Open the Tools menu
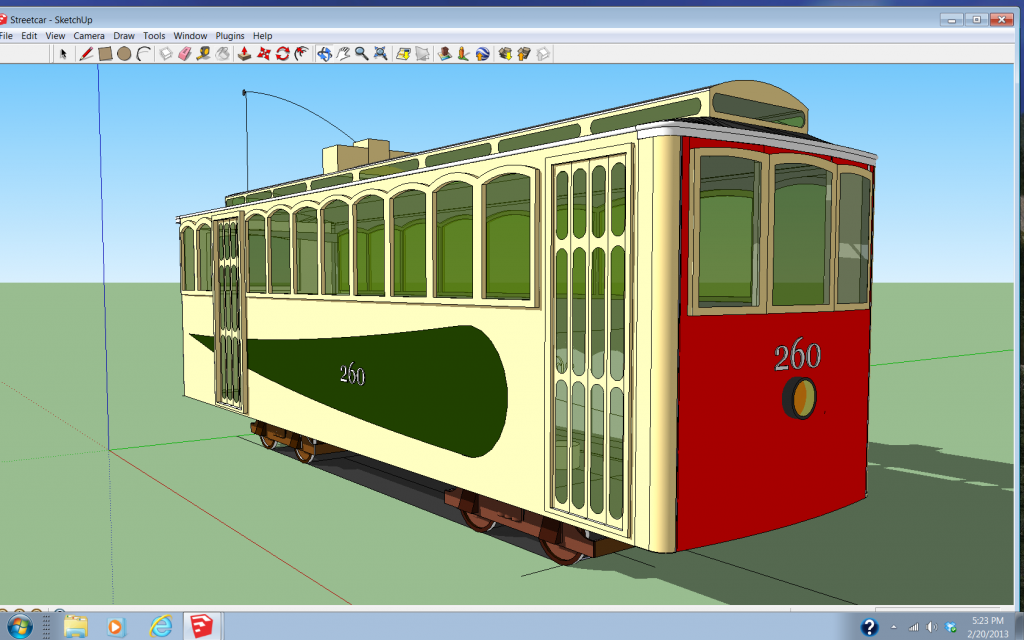 [154, 36]
